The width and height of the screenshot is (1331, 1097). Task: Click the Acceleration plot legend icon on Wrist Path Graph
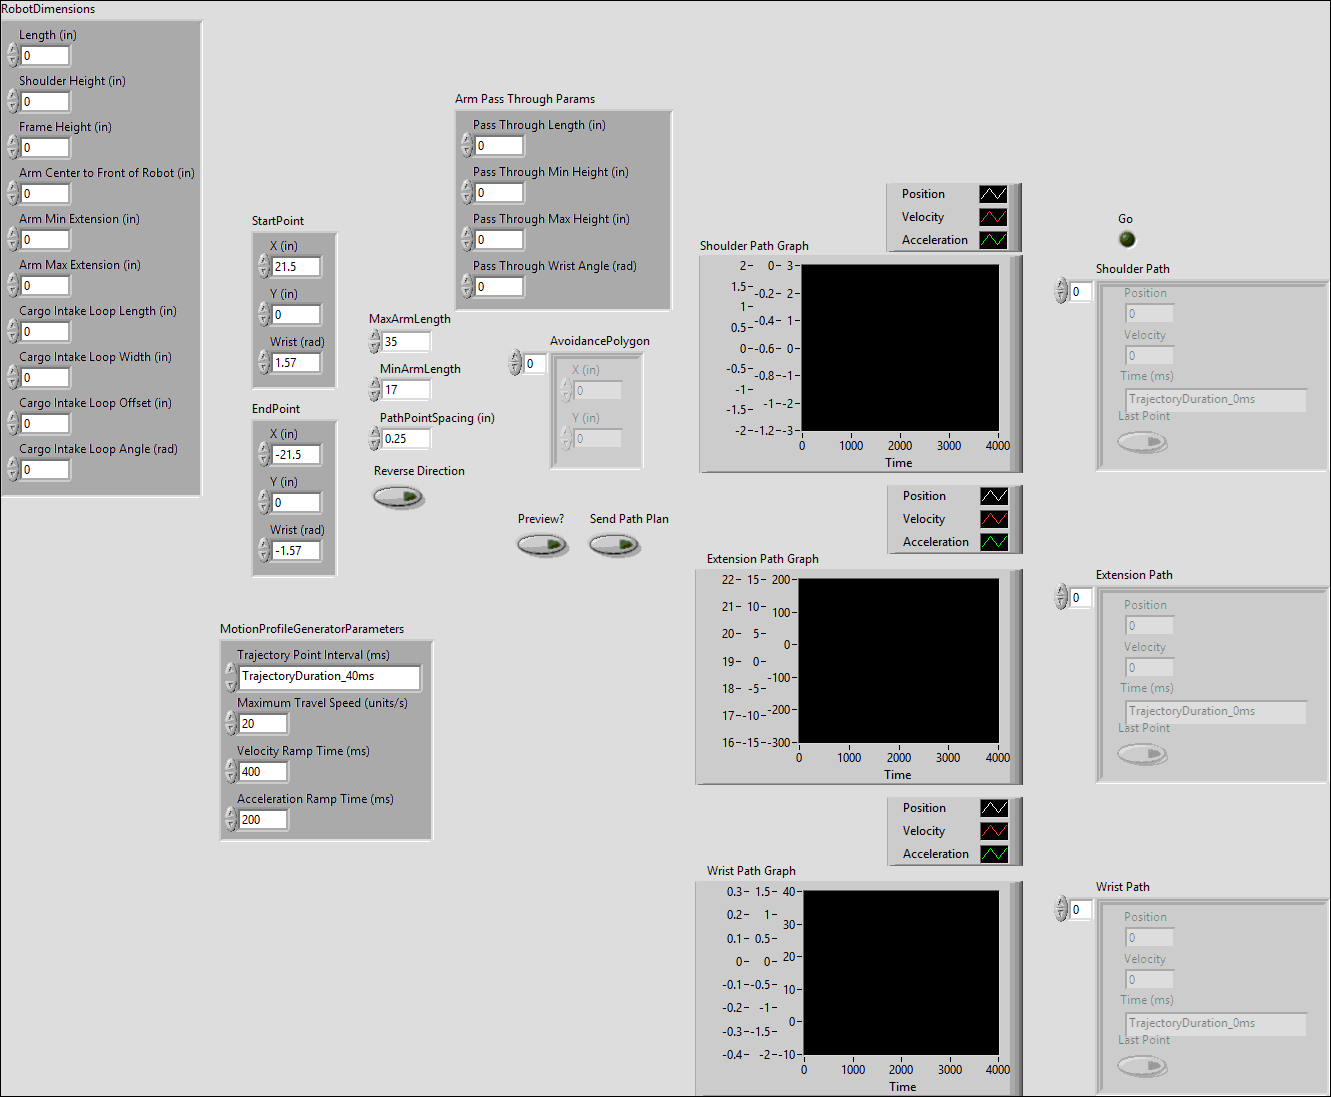point(994,853)
